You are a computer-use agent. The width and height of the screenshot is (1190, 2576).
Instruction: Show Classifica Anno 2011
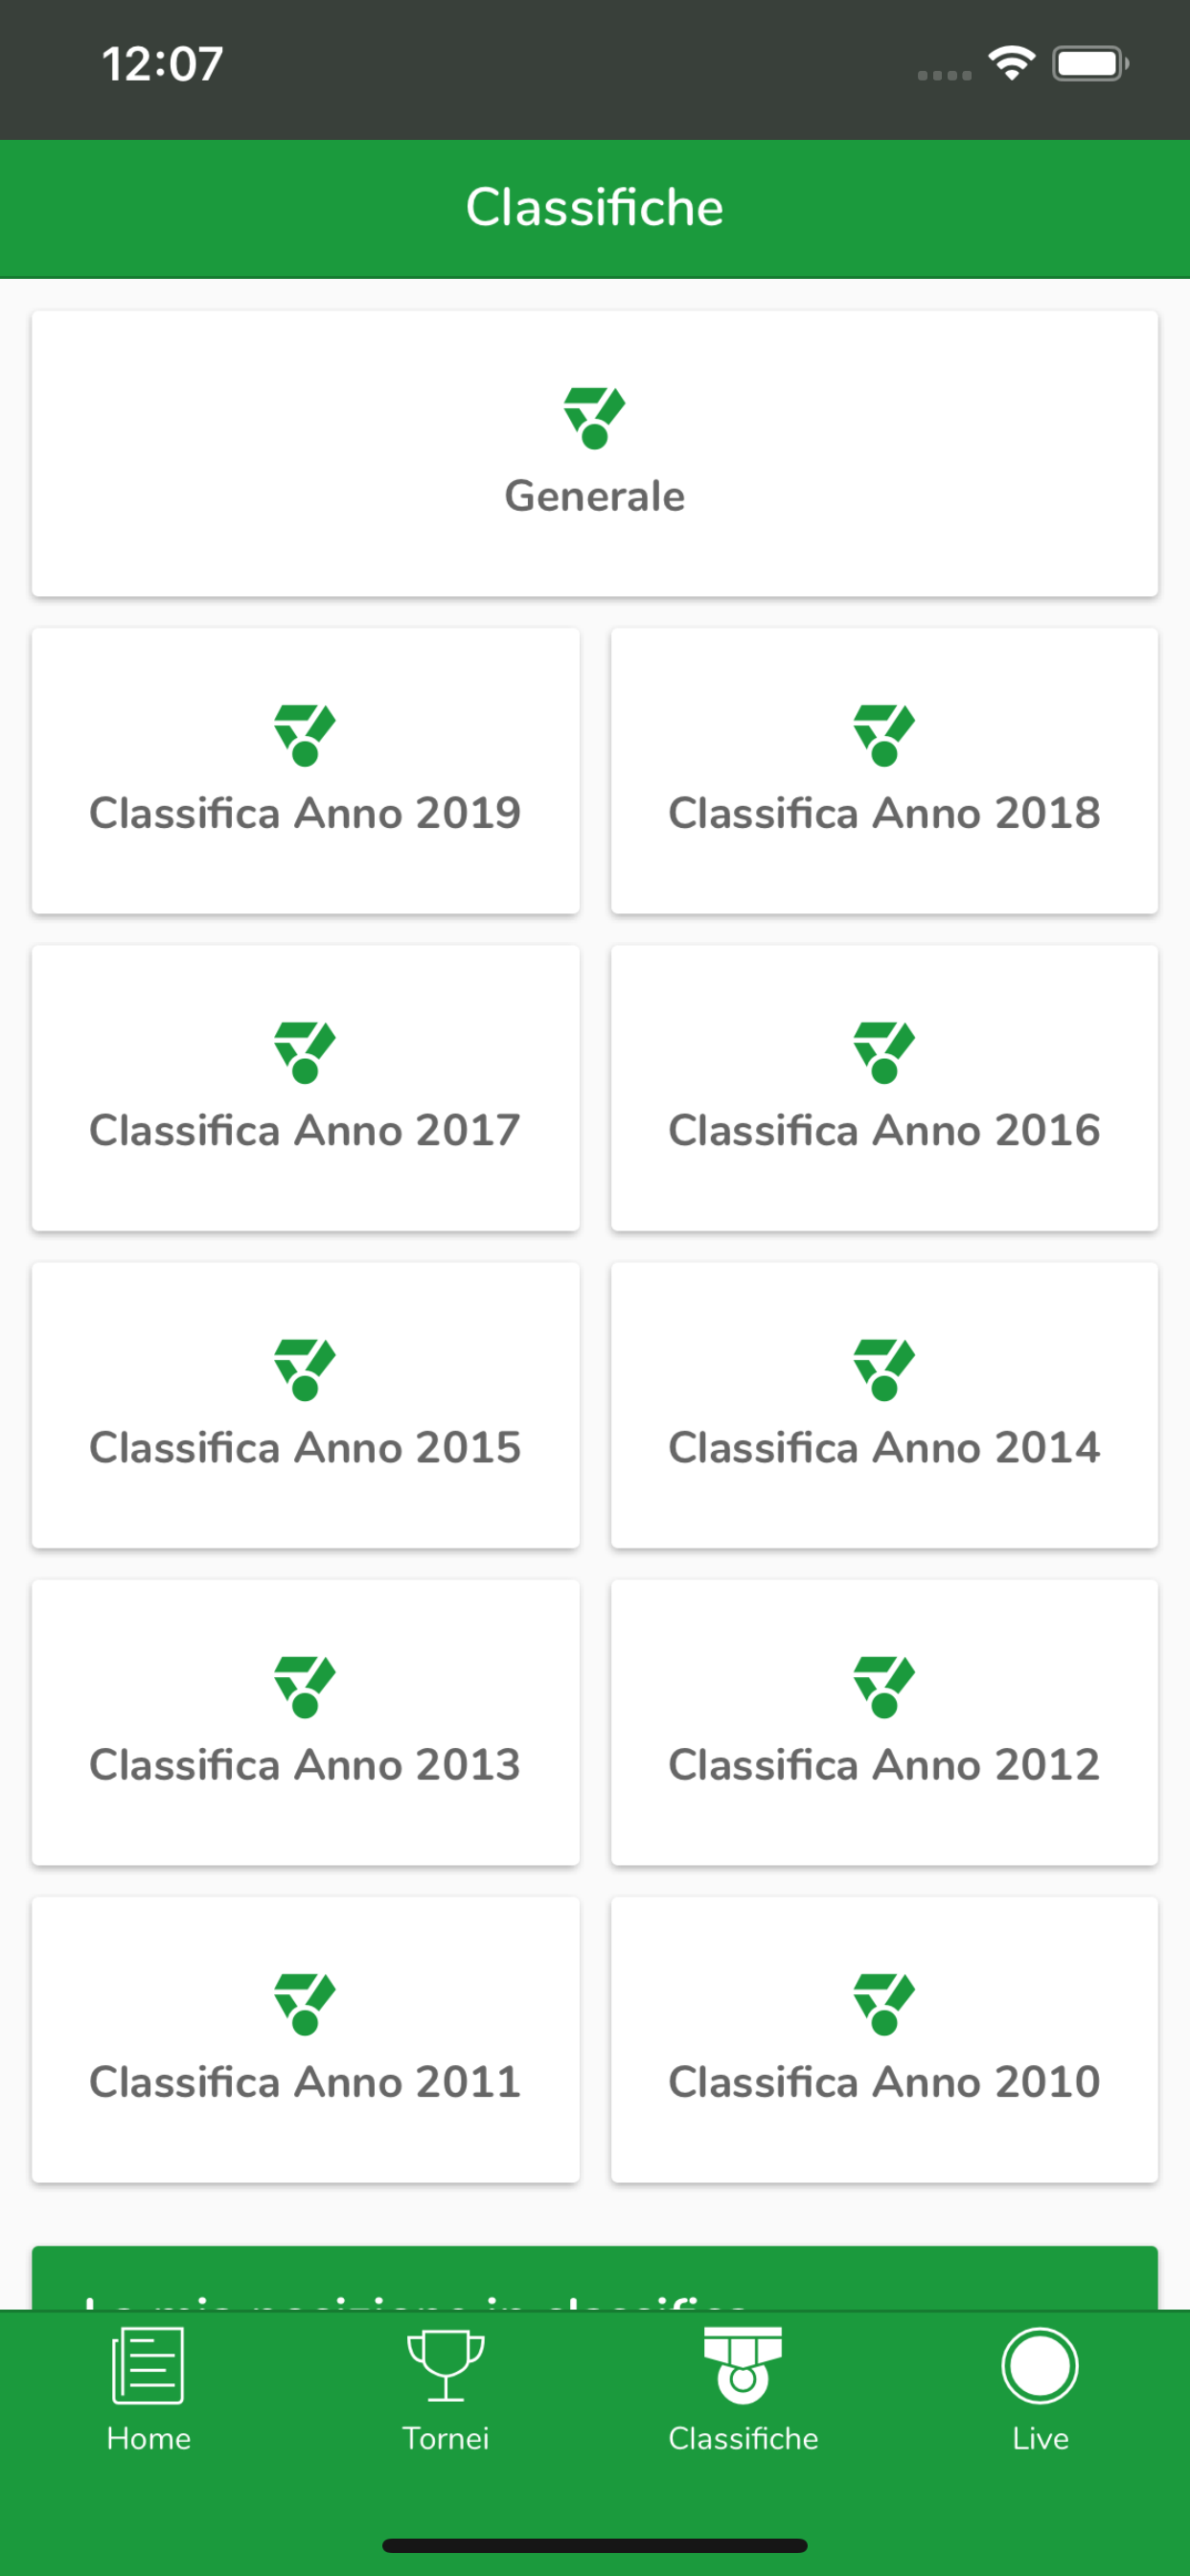(x=305, y=2038)
